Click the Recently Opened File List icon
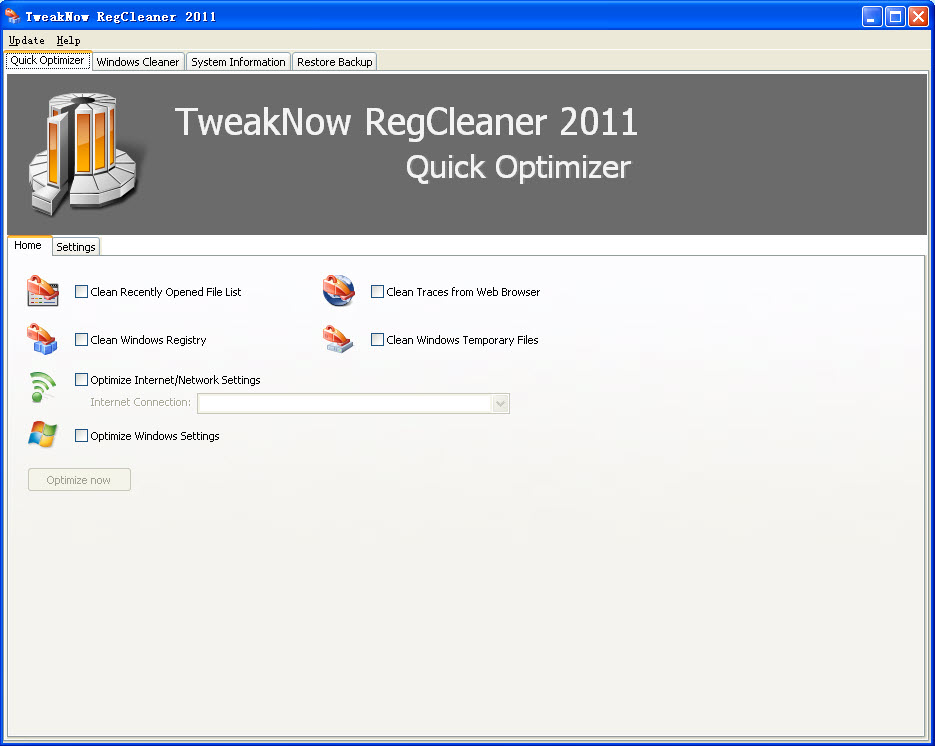The width and height of the screenshot is (935, 746). [42, 291]
